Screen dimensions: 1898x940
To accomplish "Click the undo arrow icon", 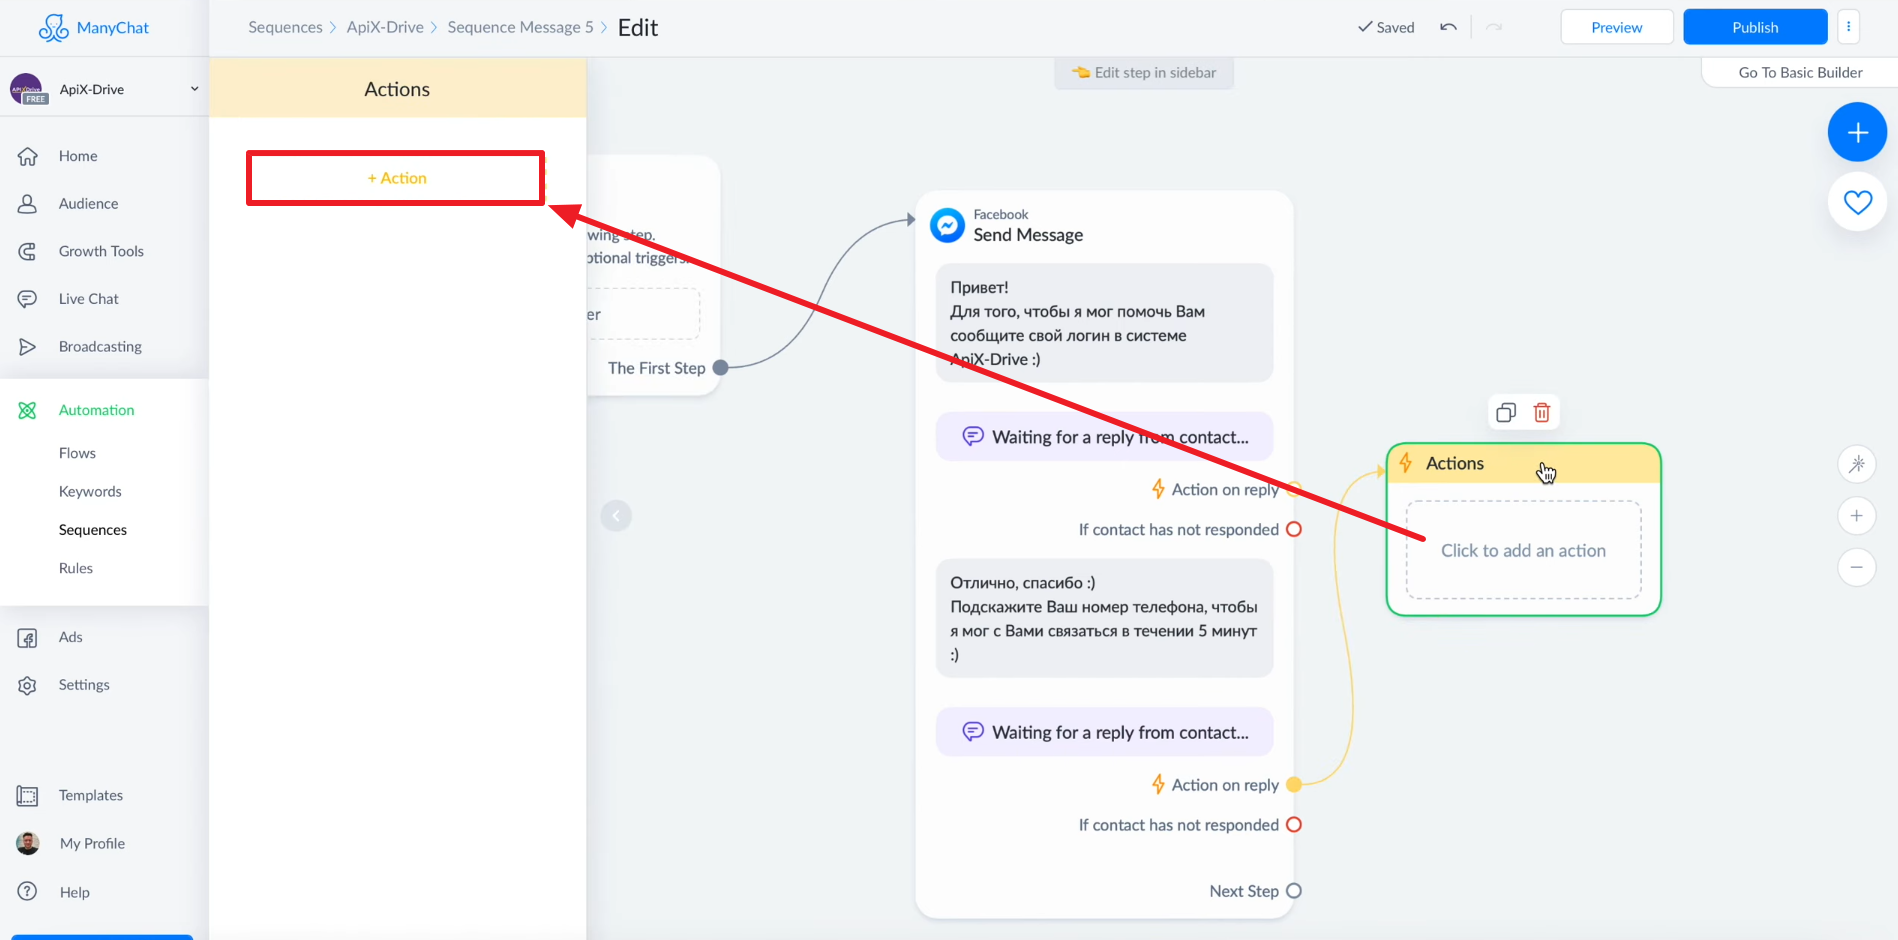I will [x=1448, y=27].
